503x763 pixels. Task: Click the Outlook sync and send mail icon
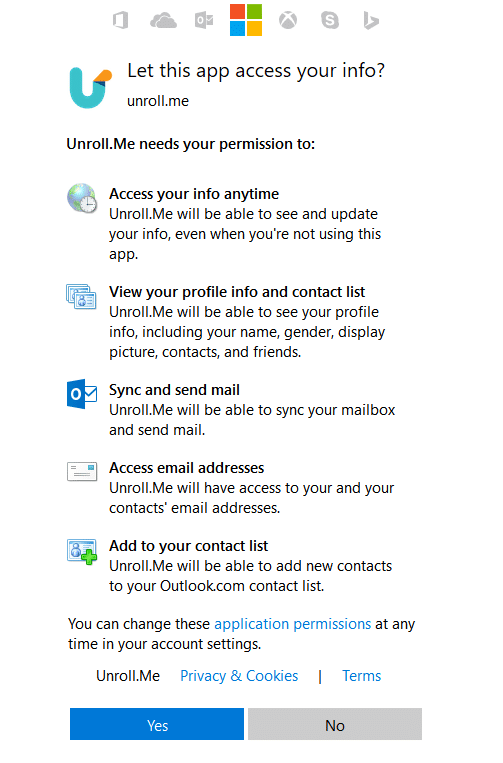coord(82,394)
